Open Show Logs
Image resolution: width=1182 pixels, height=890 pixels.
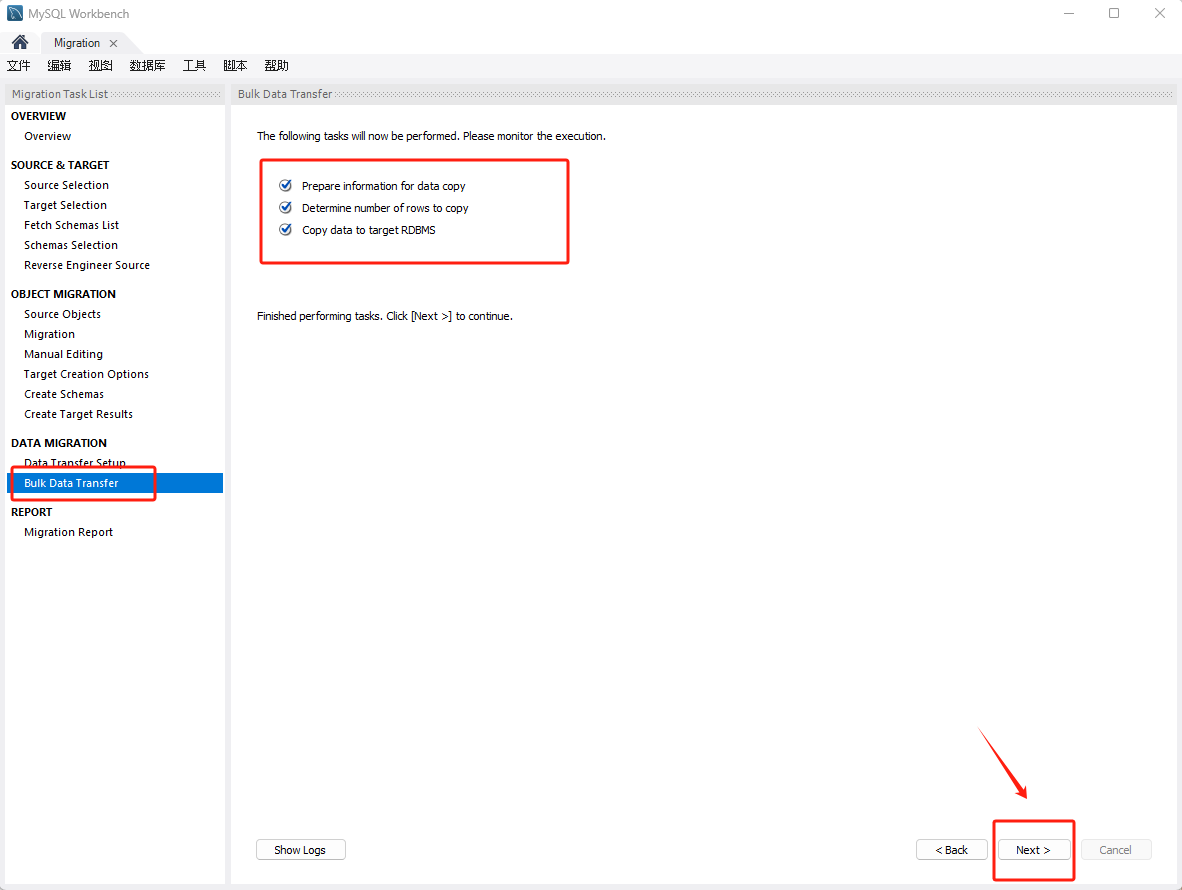(300, 849)
